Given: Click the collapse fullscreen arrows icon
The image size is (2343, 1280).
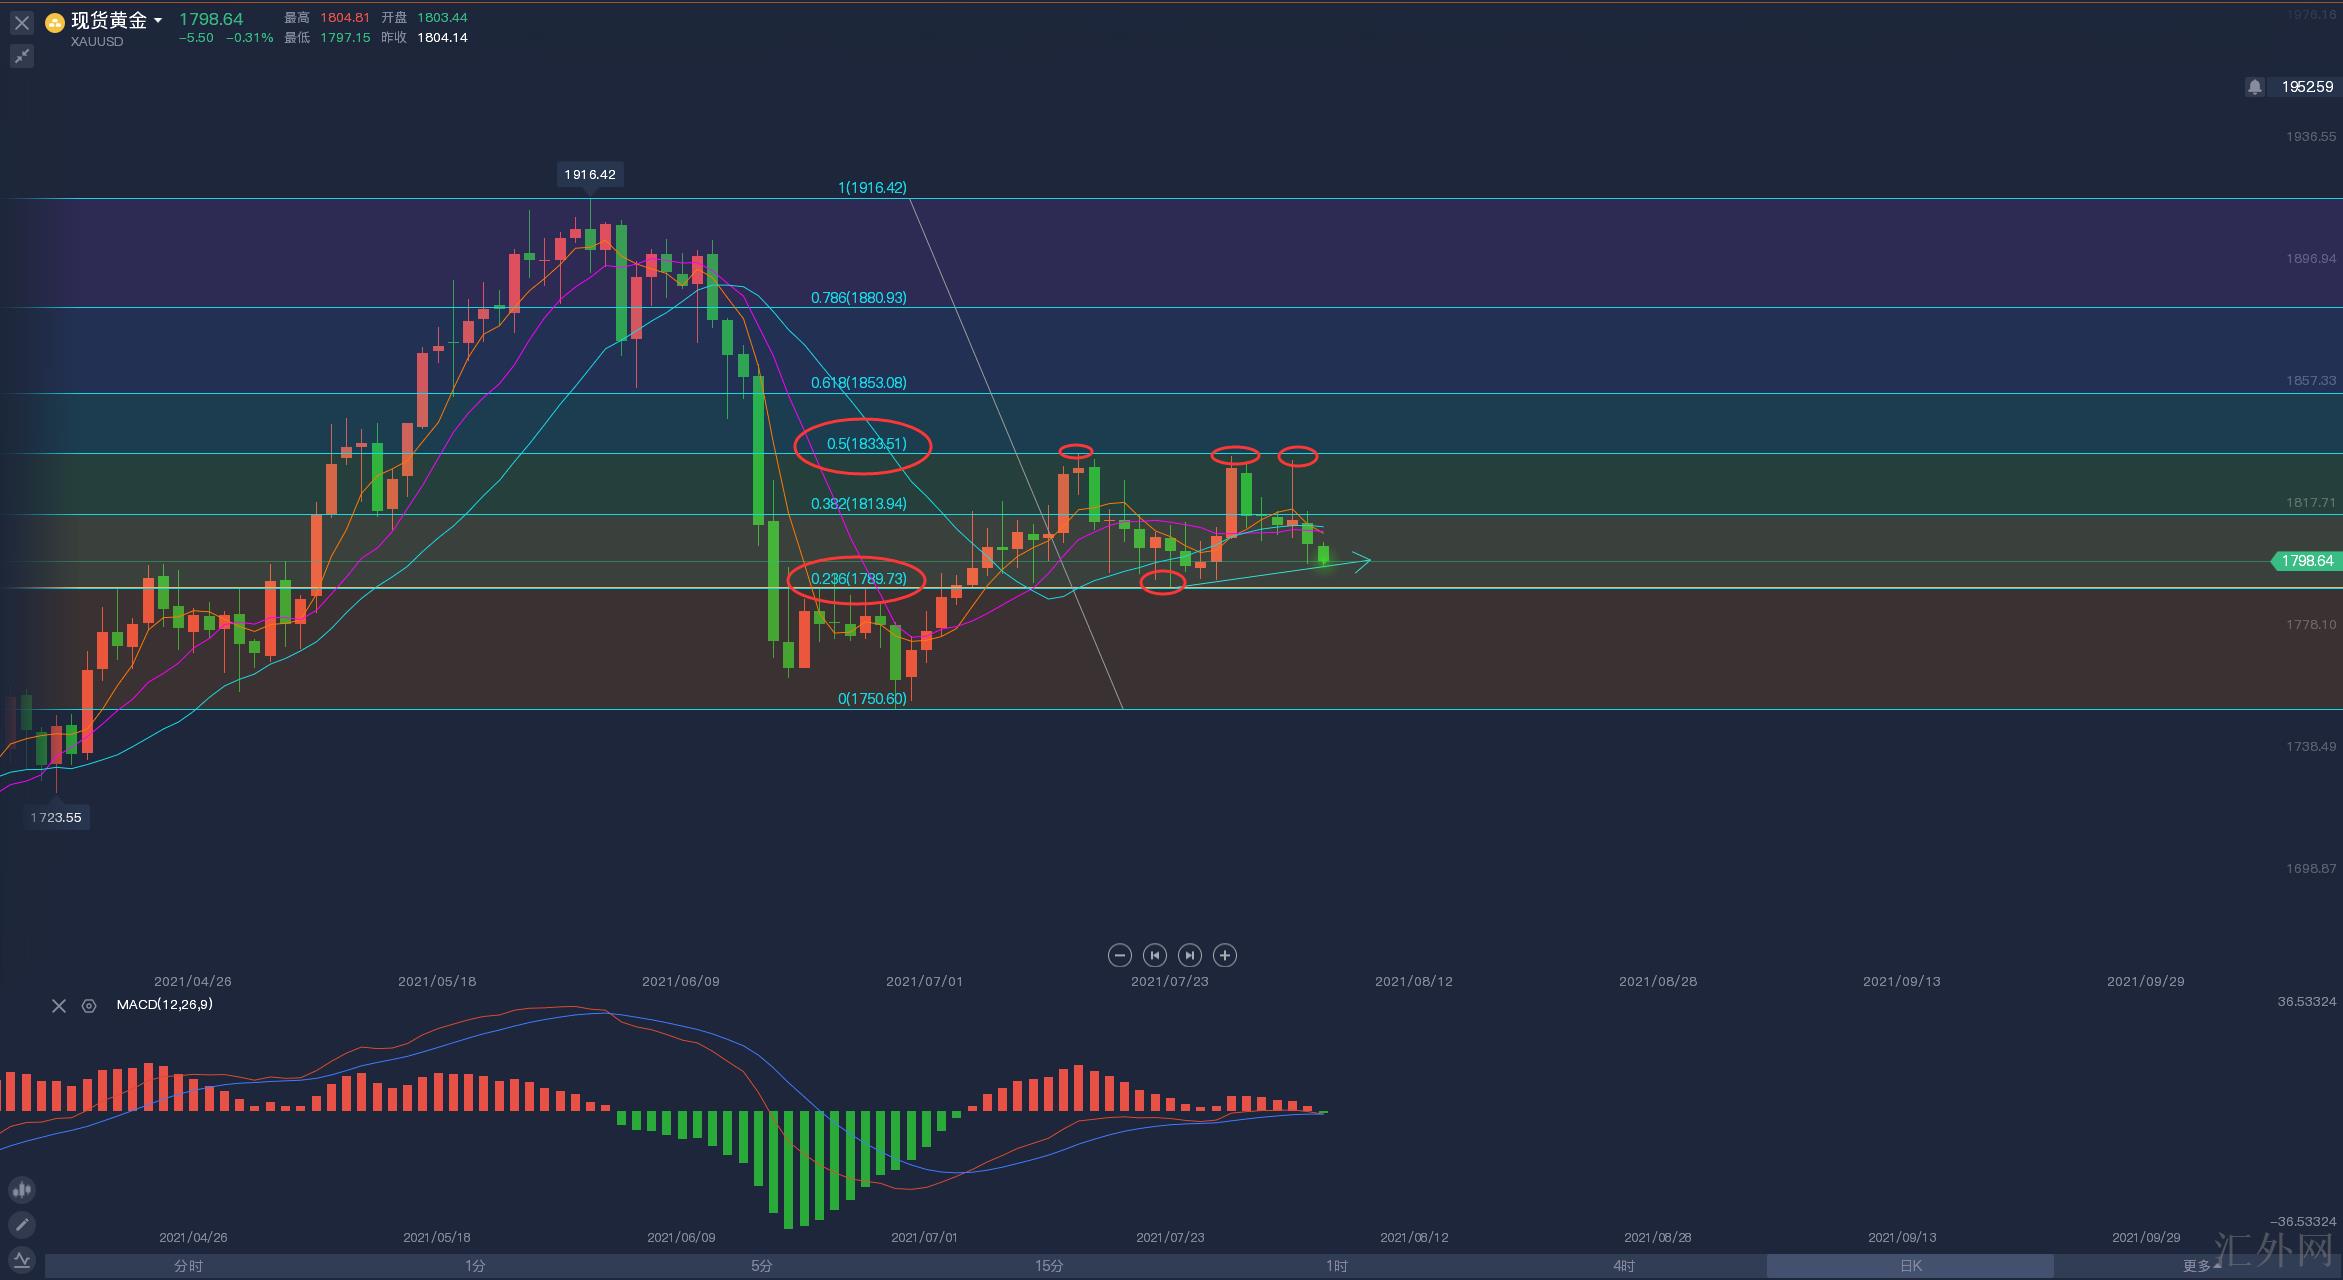Looking at the screenshot, I should 22,56.
